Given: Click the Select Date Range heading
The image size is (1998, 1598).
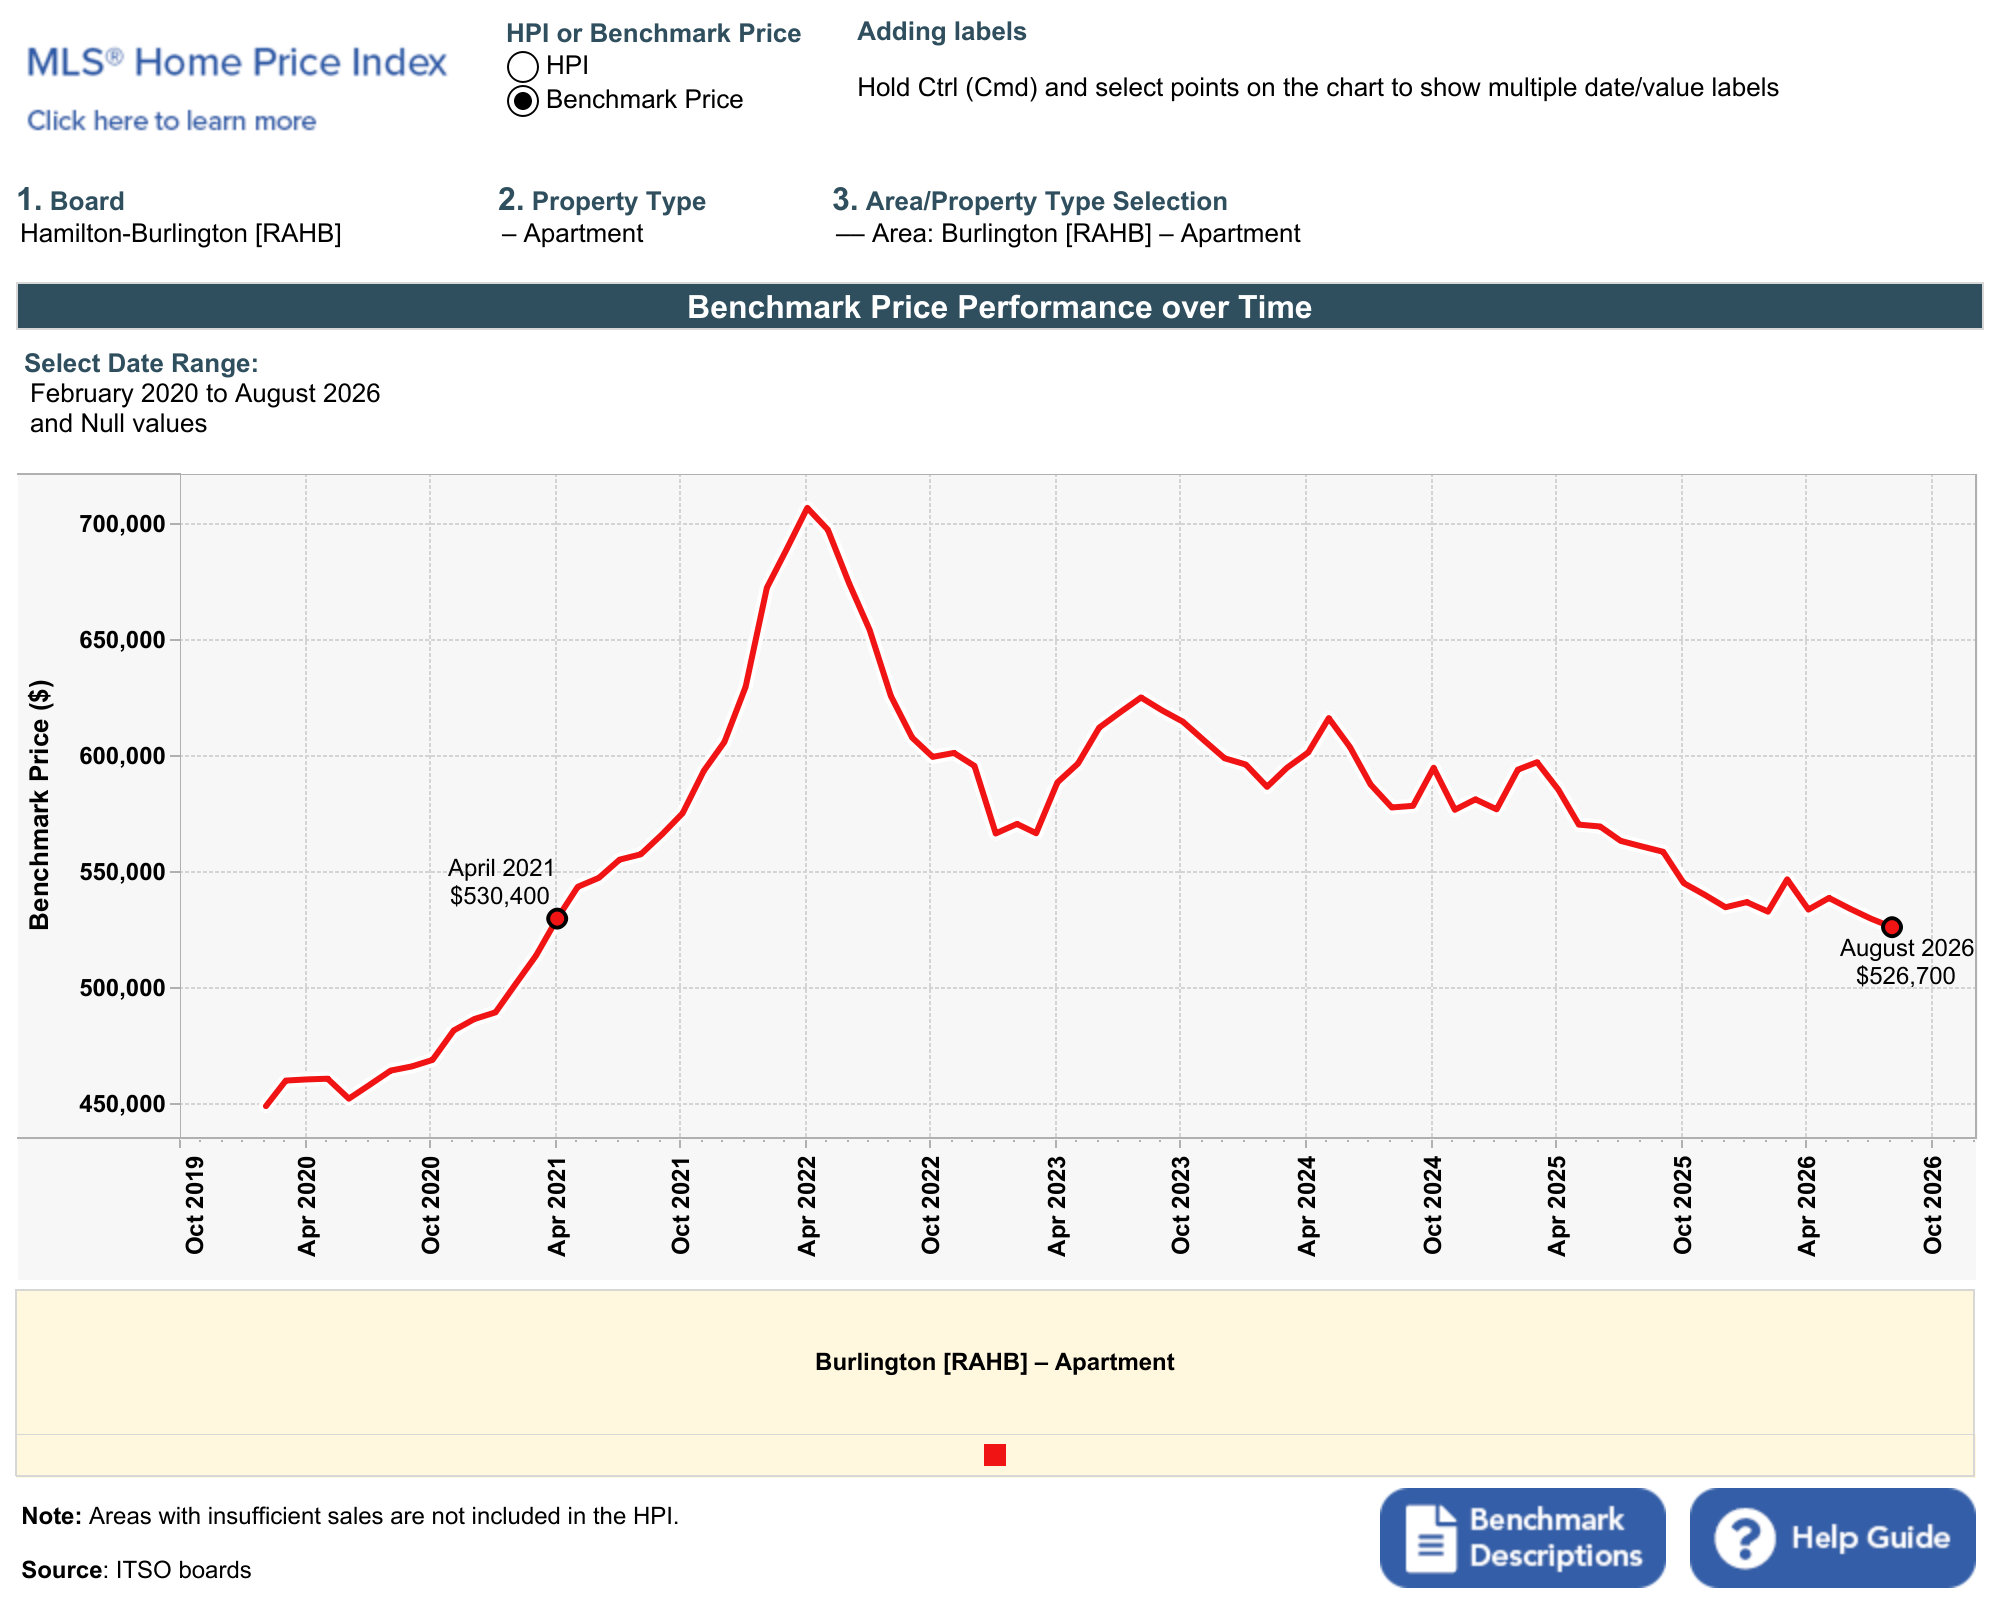Looking at the screenshot, I should coord(141,363).
